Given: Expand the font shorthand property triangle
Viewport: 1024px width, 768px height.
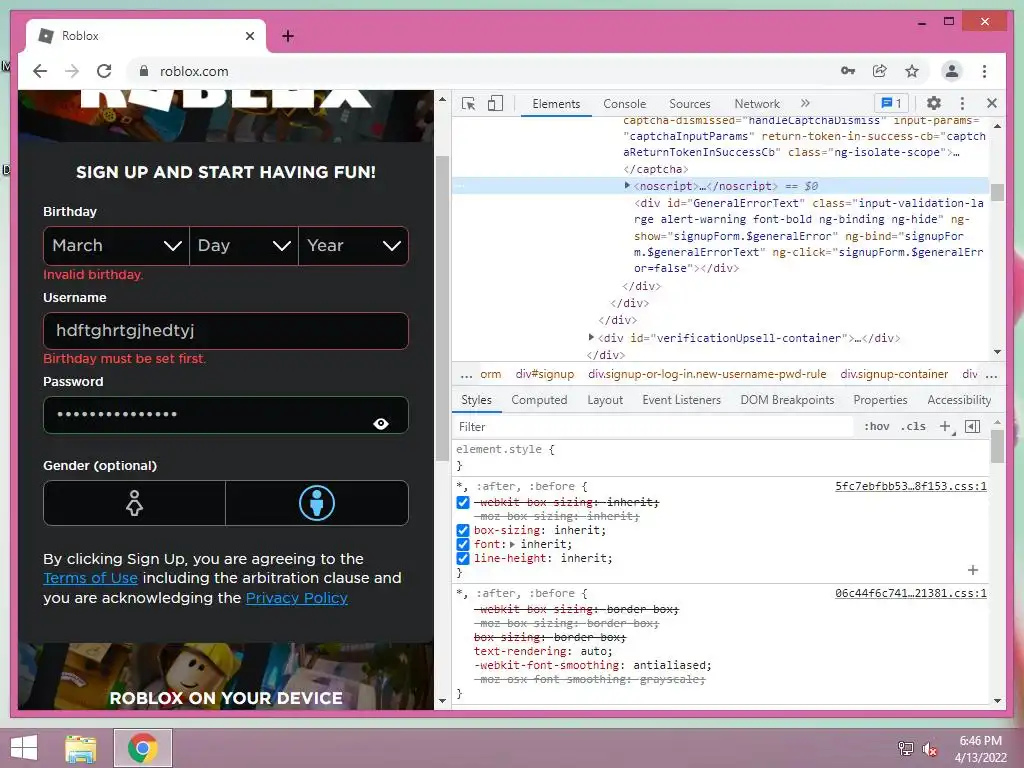Looking at the screenshot, I should (x=512, y=544).
